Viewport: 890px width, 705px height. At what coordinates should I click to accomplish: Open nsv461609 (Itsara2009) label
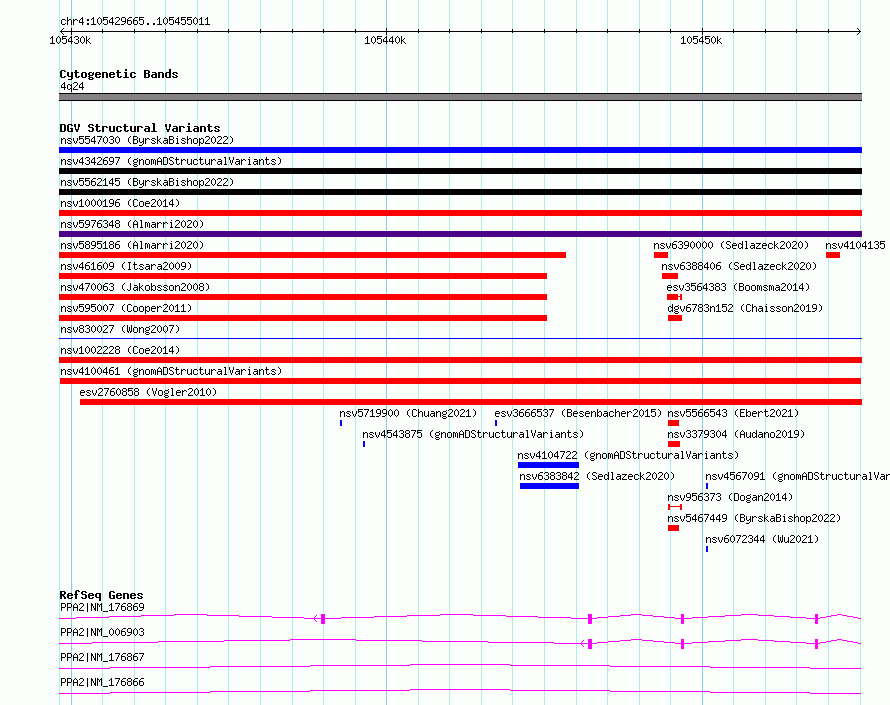(x=126, y=266)
